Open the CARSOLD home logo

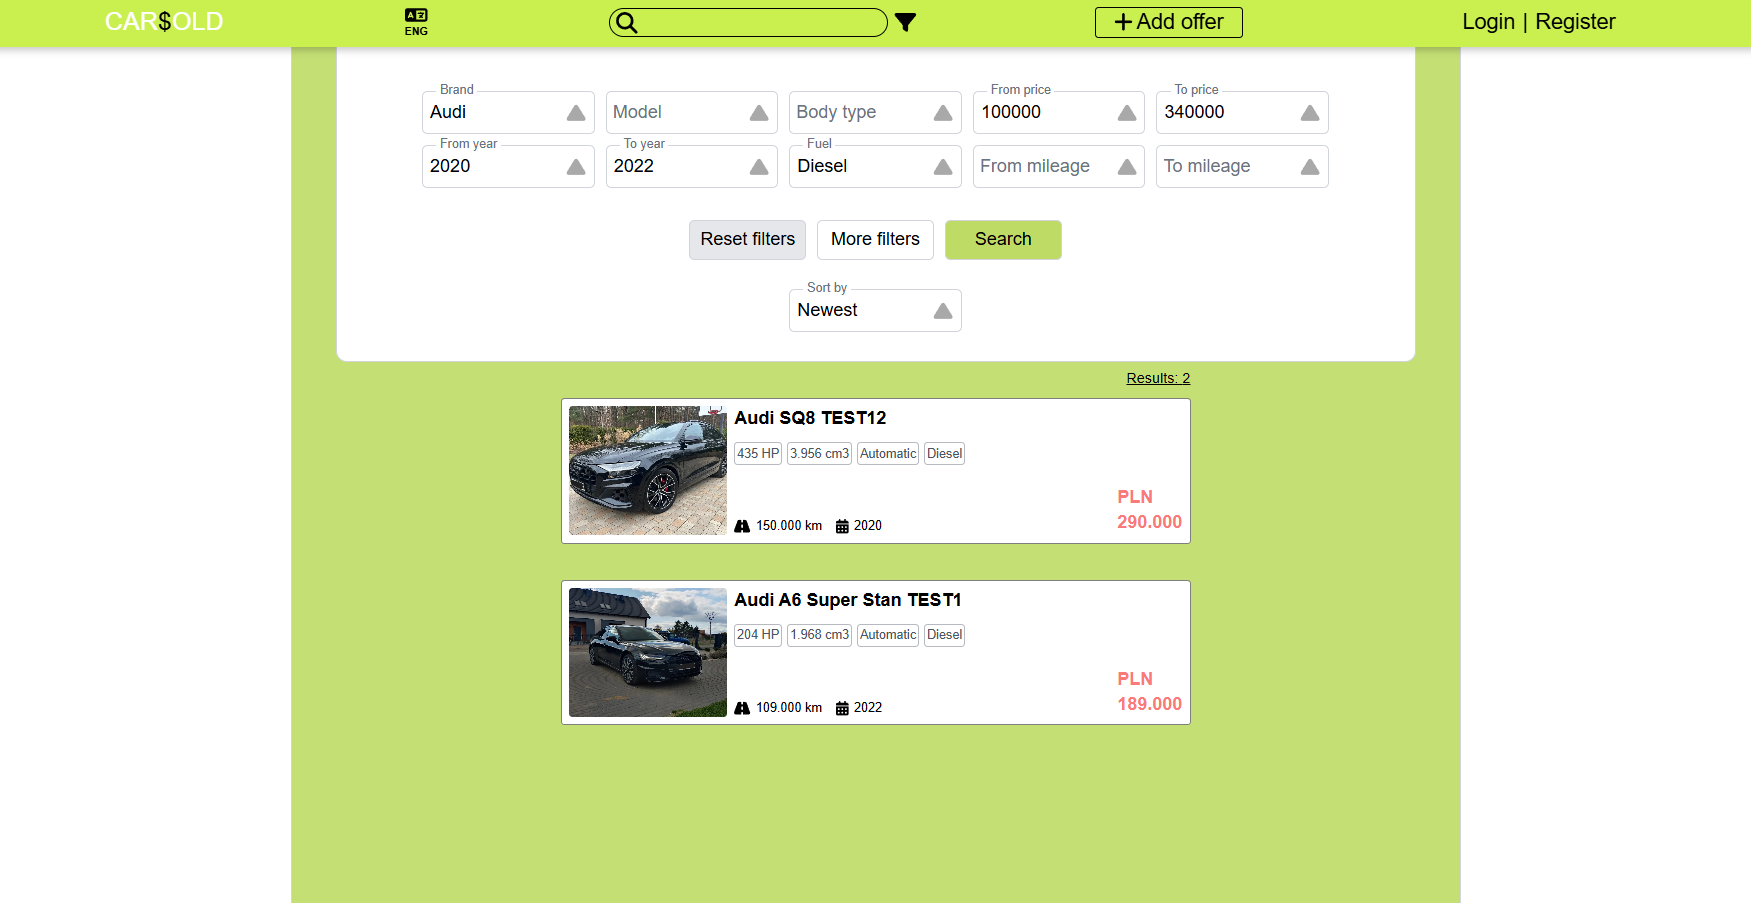tap(164, 22)
